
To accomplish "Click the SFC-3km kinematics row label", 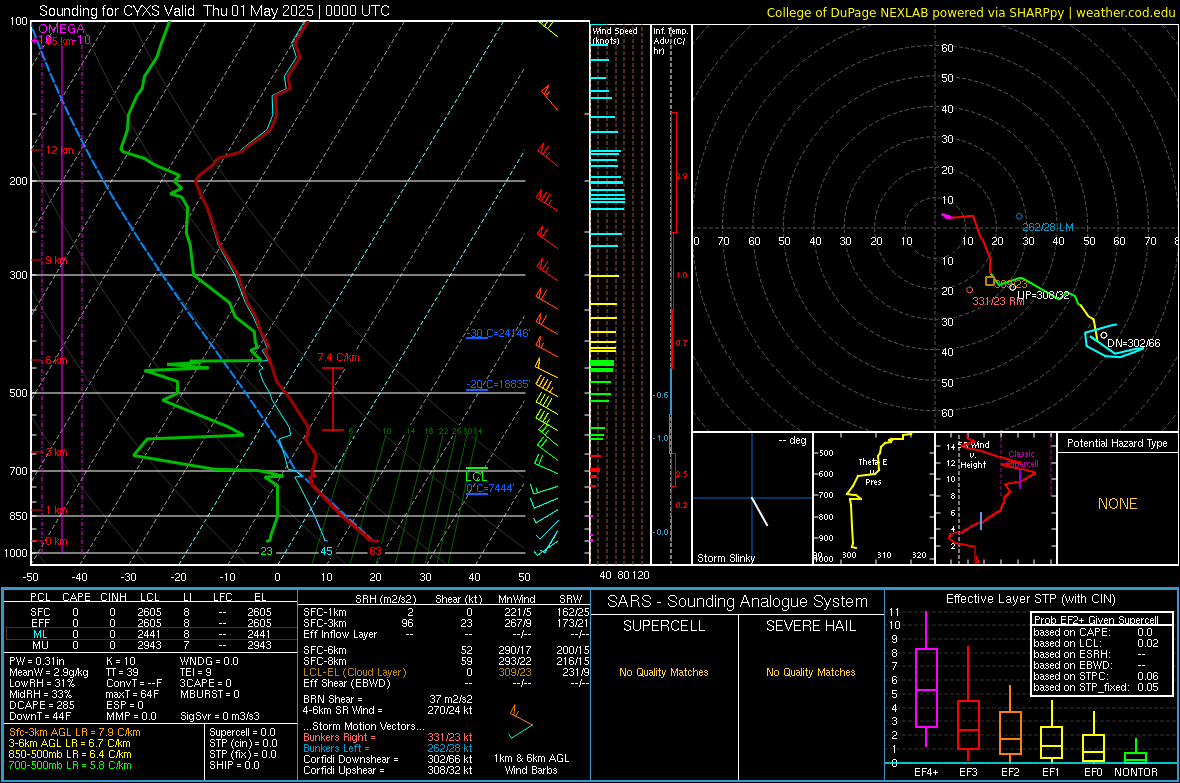I will [325, 623].
